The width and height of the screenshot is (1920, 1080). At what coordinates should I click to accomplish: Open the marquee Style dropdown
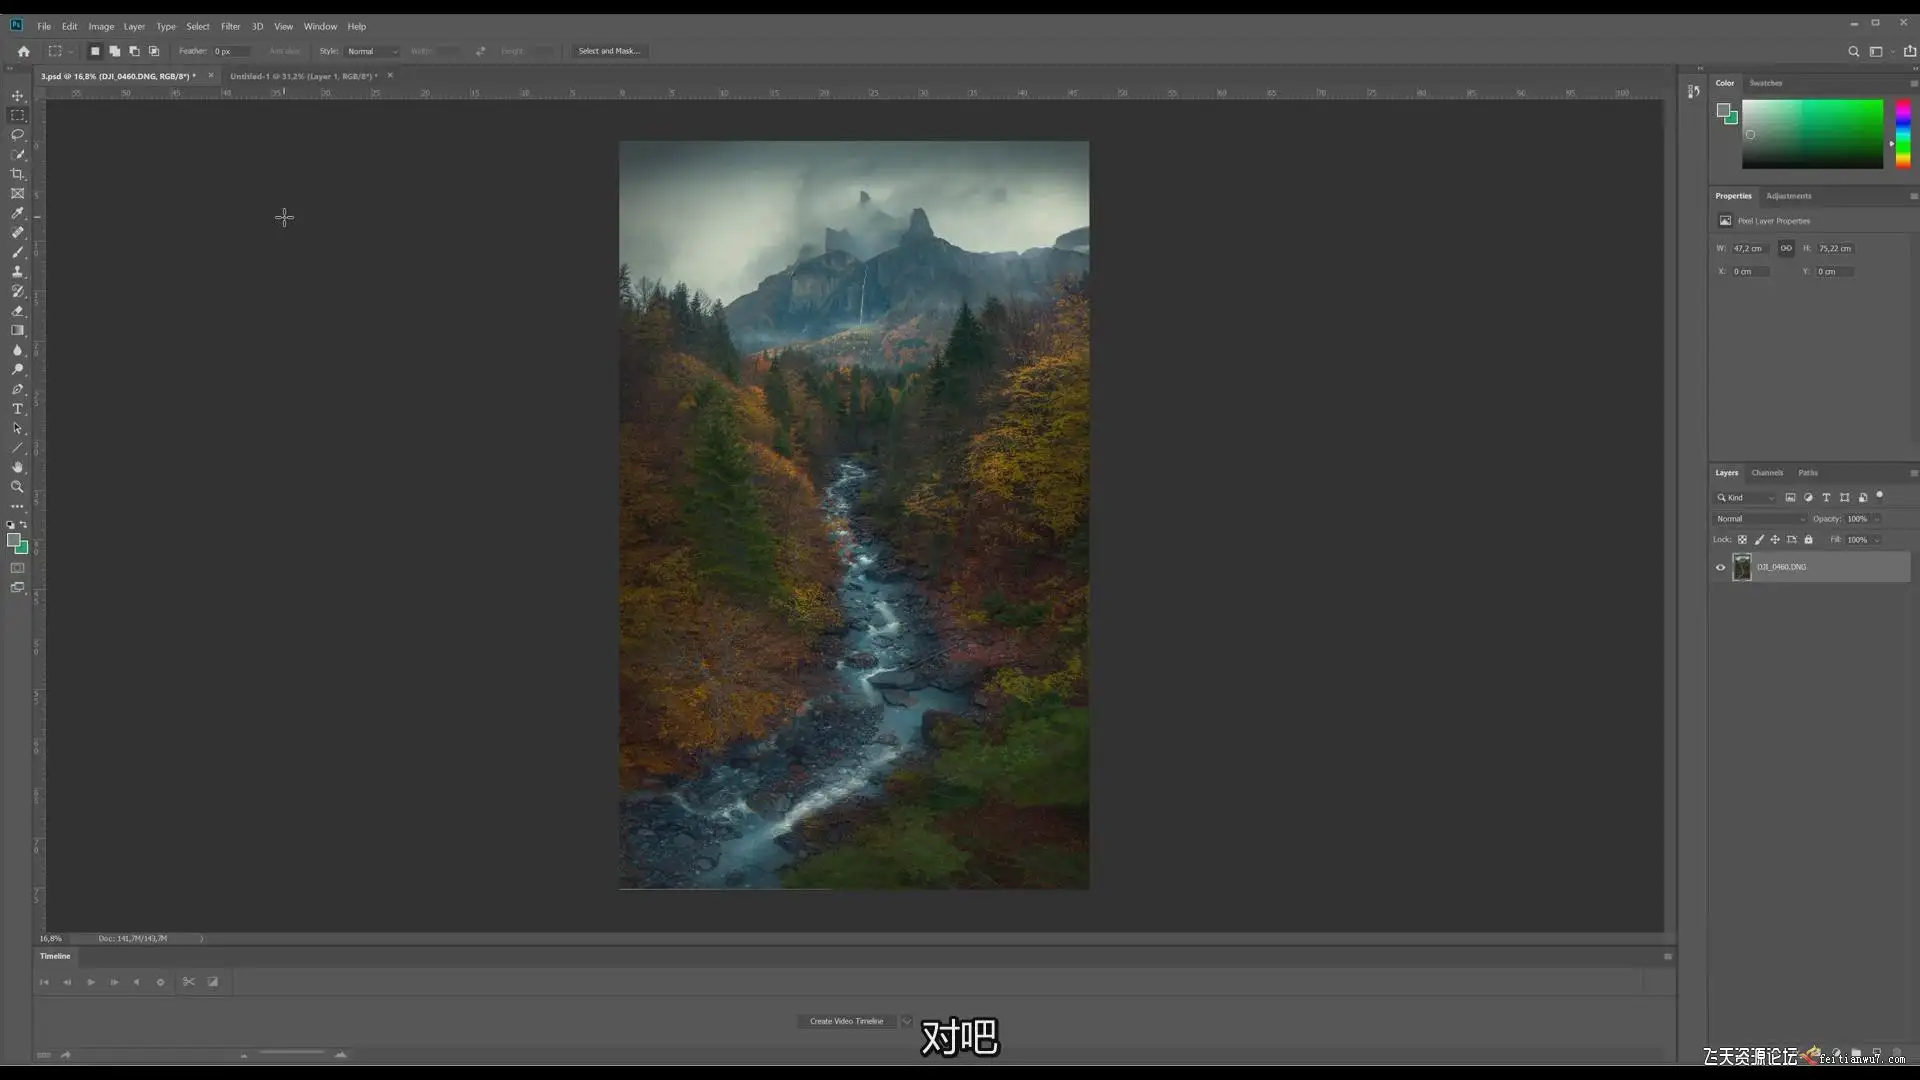[372, 51]
